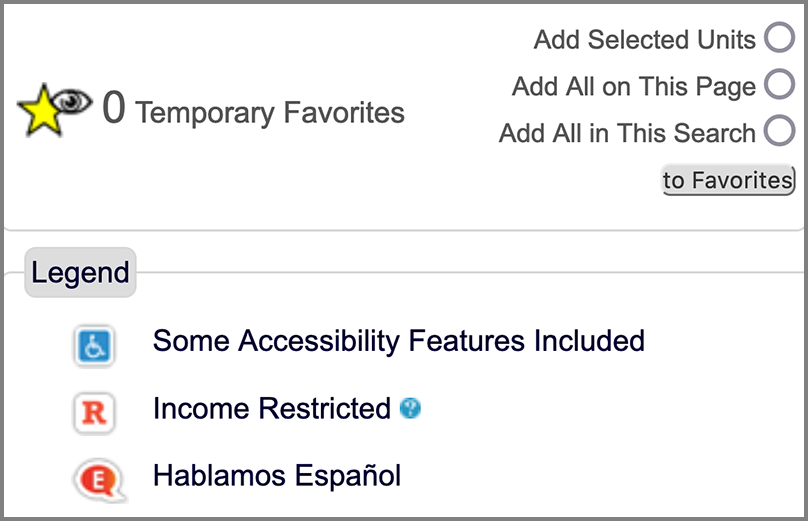Image resolution: width=808 pixels, height=521 pixels.
Task: Click the red R income restricted icon
Action: [94, 413]
